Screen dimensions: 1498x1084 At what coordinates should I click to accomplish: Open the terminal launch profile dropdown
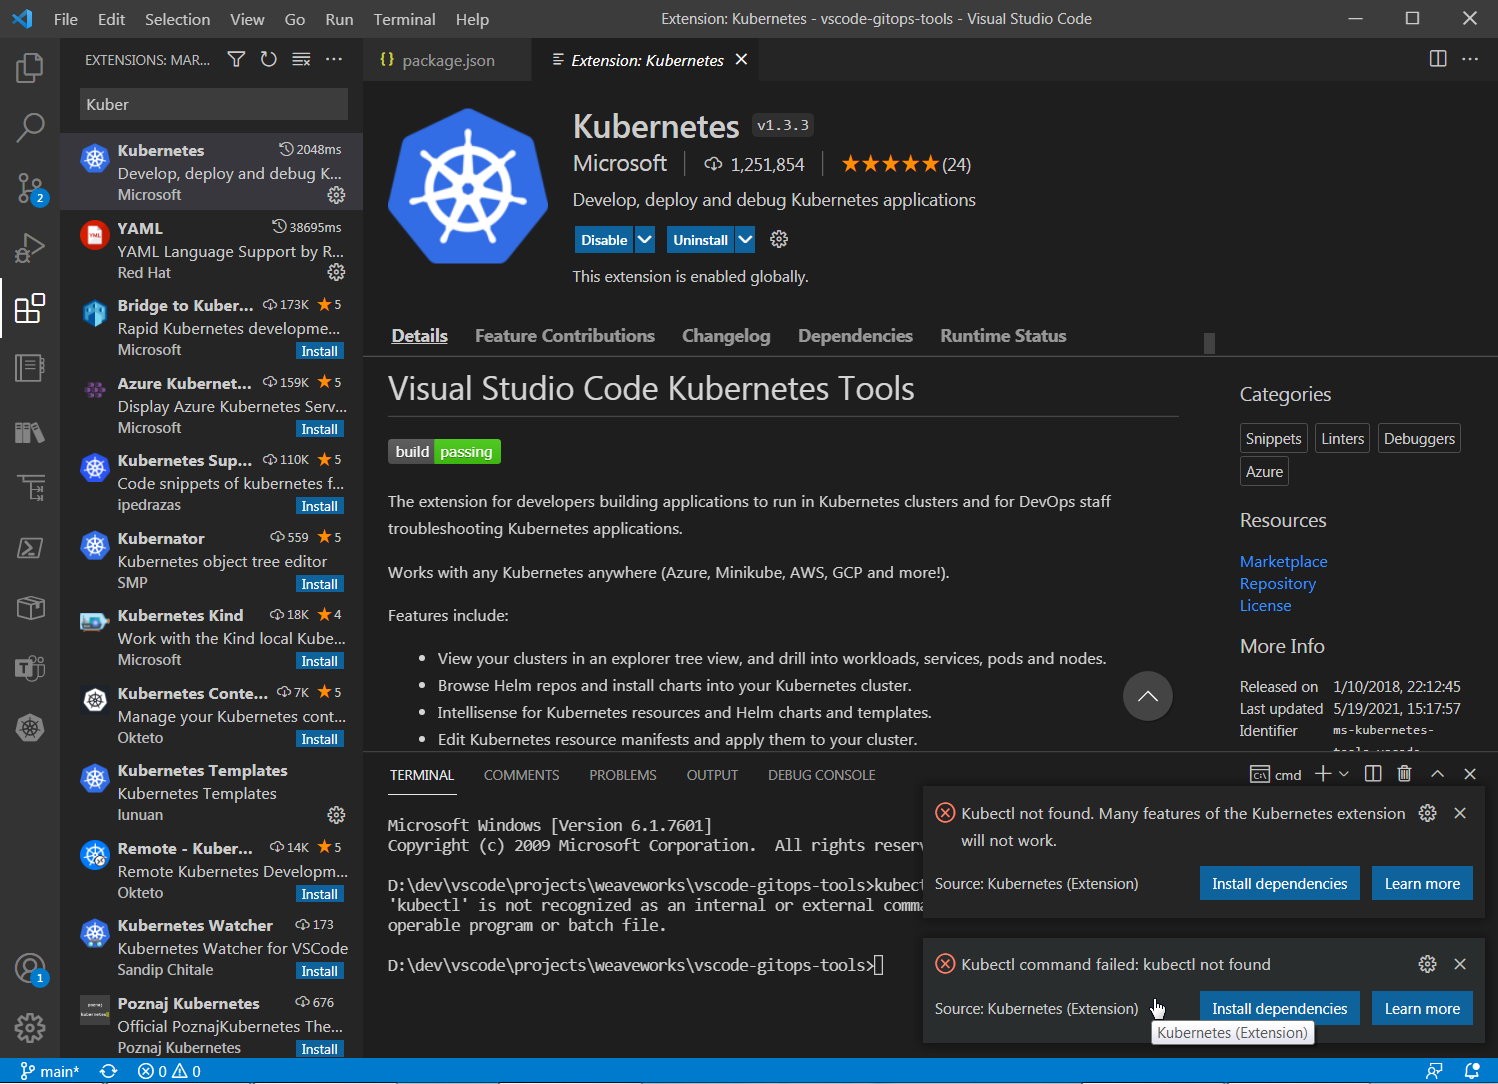click(1342, 773)
